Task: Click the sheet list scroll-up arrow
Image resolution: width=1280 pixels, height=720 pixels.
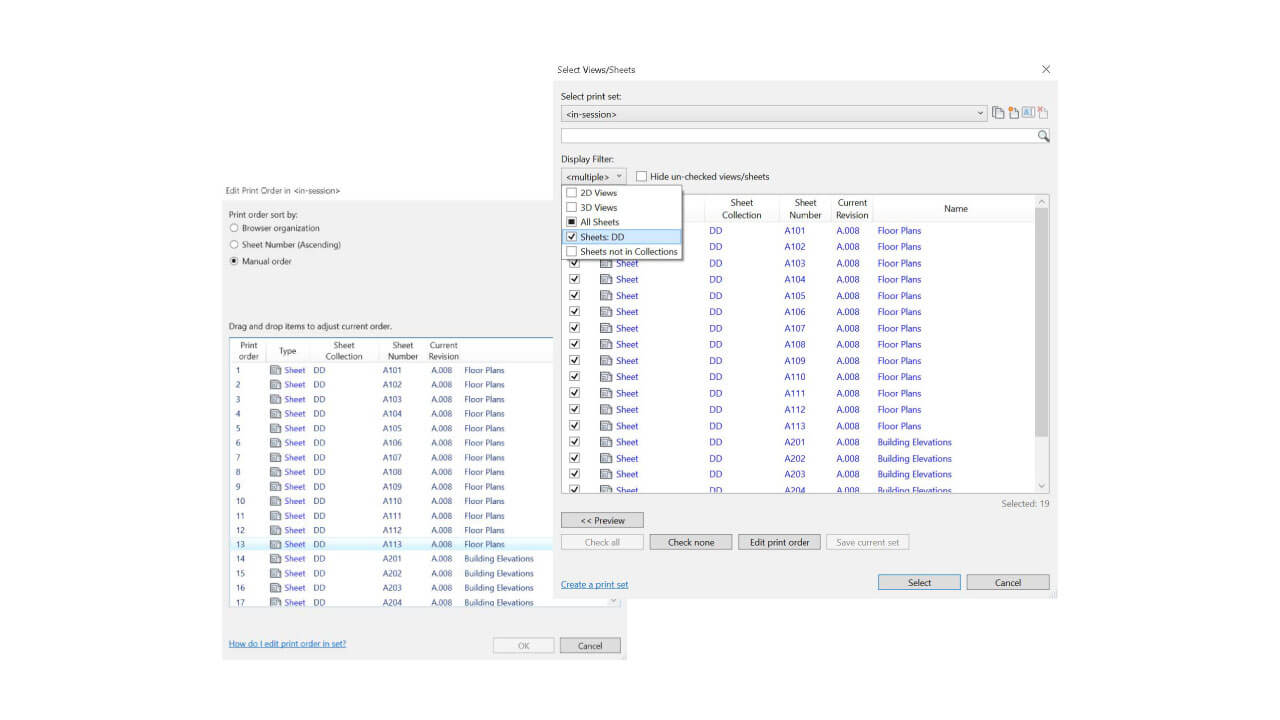Action: [1042, 202]
